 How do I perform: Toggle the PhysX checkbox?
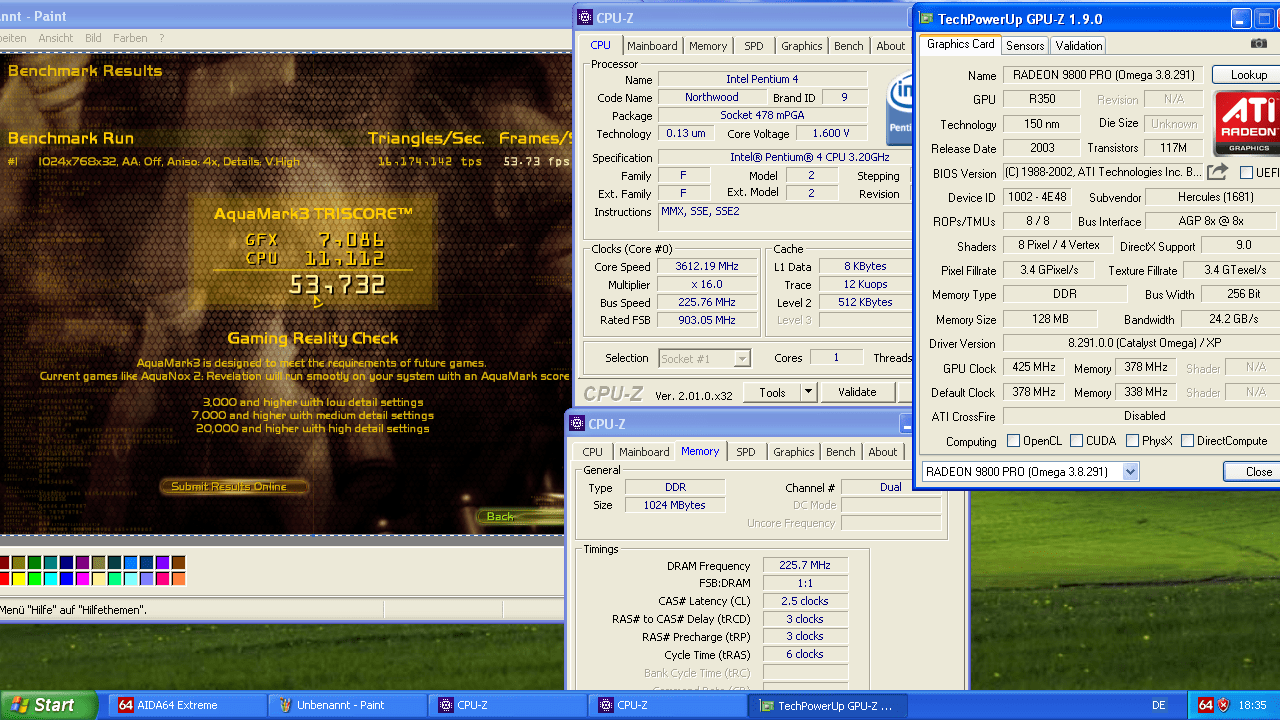[1133, 441]
